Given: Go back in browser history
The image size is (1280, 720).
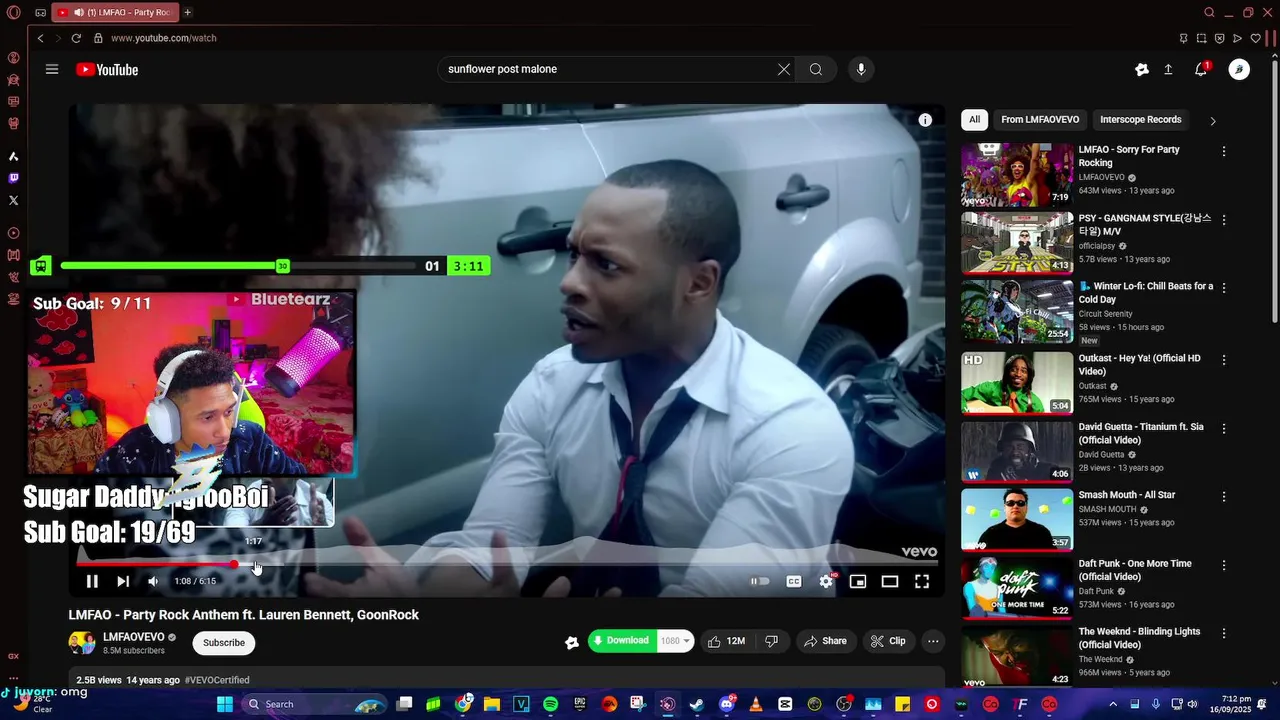Looking at the screenshot, I should [x=40, y=38].
